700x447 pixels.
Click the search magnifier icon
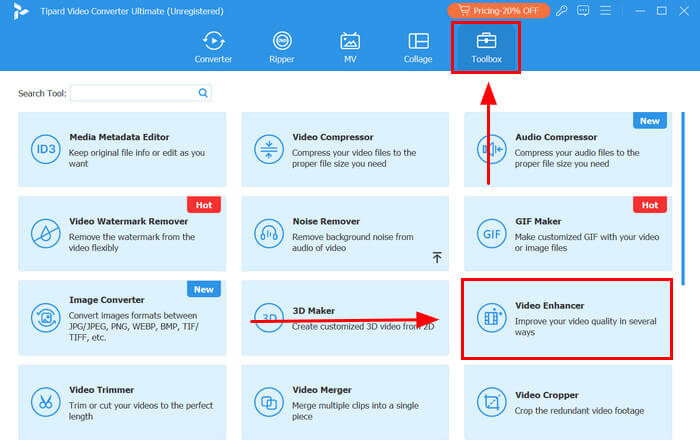[x=203, y=93]
